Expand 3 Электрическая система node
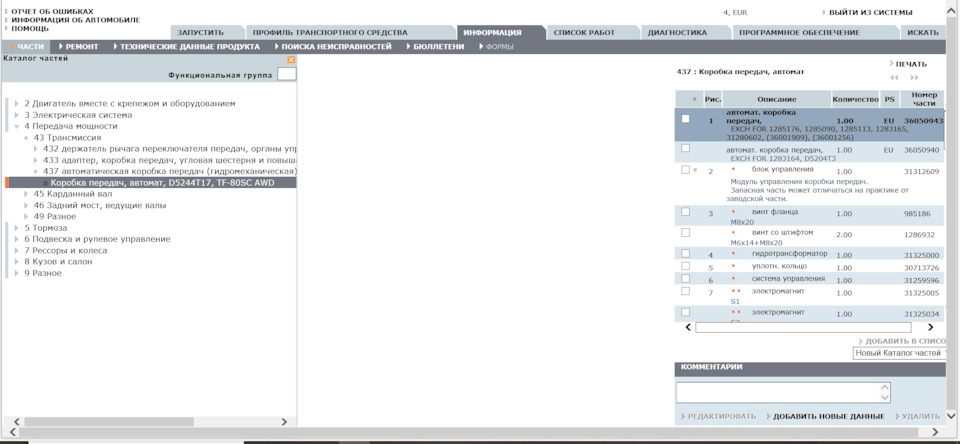960x444 pixels. 17,115
